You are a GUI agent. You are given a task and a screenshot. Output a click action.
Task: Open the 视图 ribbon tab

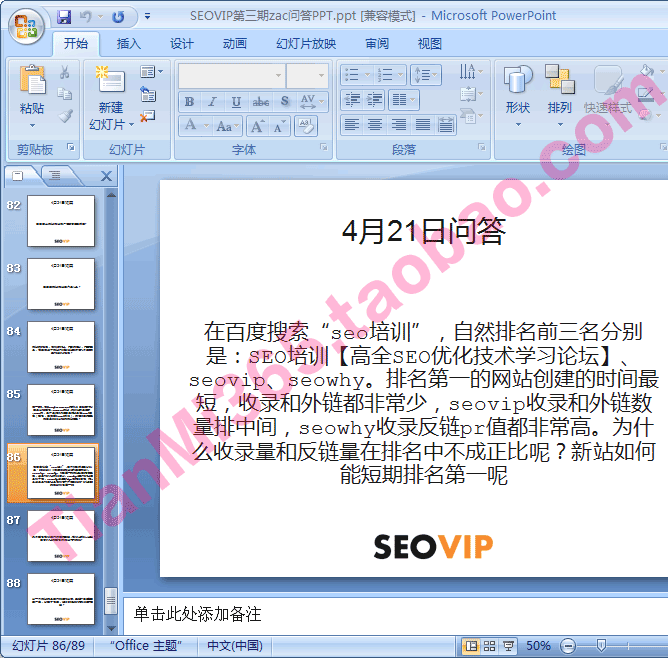point(429,43)
